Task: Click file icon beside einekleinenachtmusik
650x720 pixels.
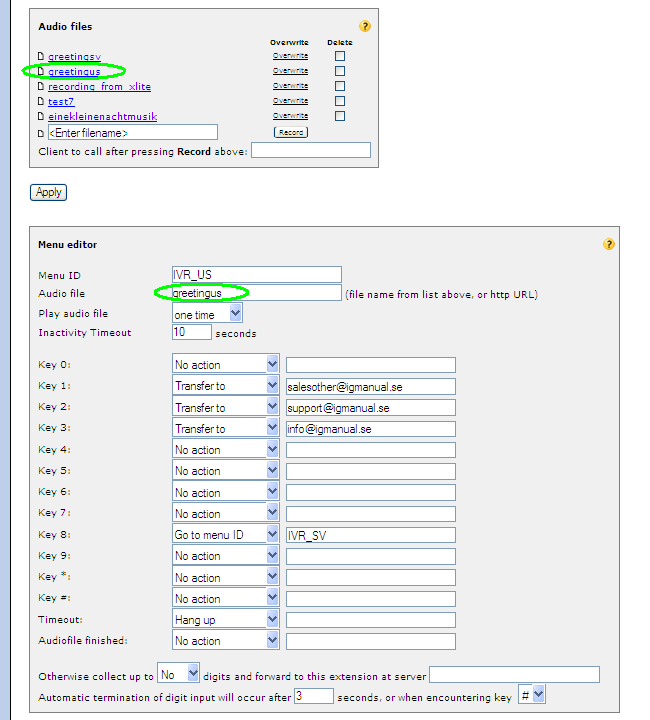Action: (41, 117)
